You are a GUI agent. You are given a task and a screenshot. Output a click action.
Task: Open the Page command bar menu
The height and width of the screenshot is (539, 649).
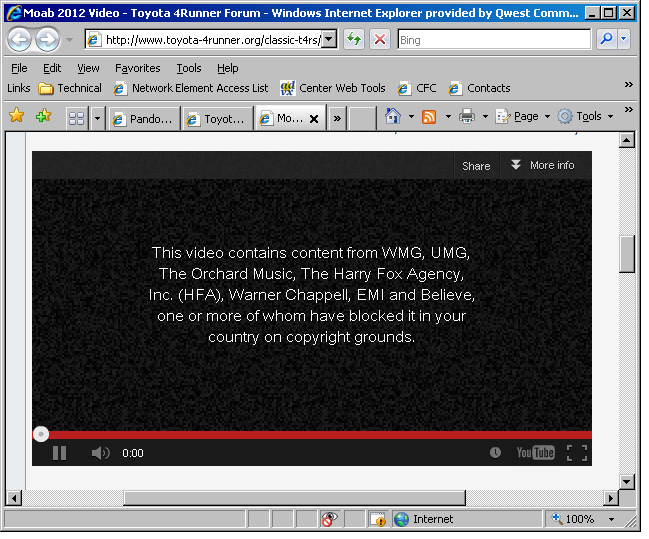pyautogui.click(x=523, y=117)
